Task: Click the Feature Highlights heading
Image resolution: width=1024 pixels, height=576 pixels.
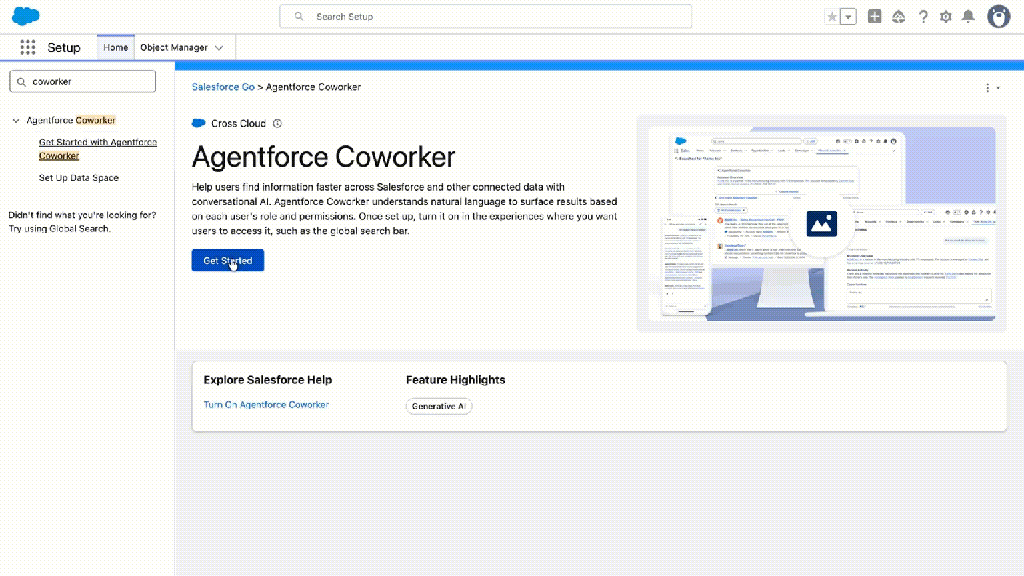Action: pyautogui.click(x=455, y=379)
